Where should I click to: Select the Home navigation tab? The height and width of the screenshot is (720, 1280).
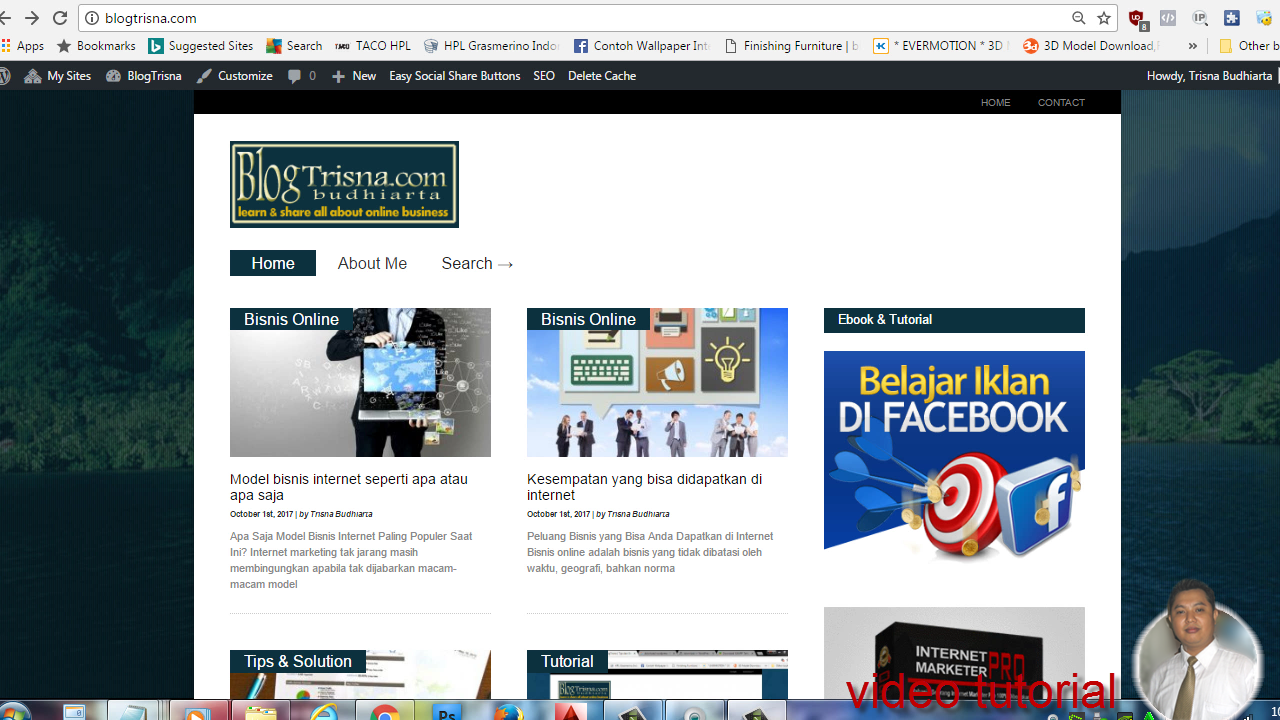[x=272, y=263]
